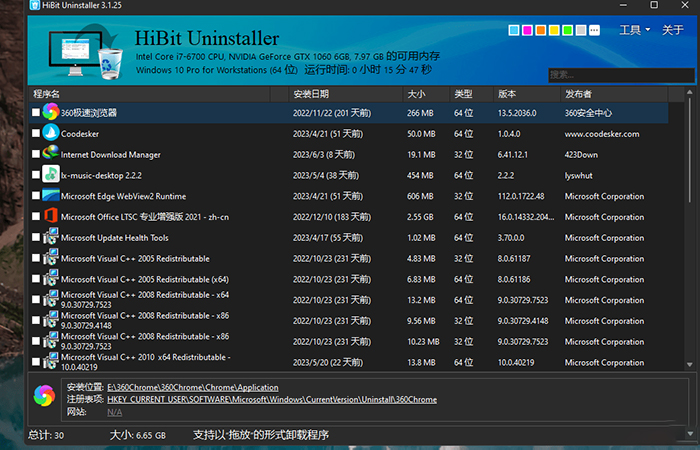This screenshot has width=700, height=450.
Task: Select the 2.55 GB size cell
Action: 421,217
